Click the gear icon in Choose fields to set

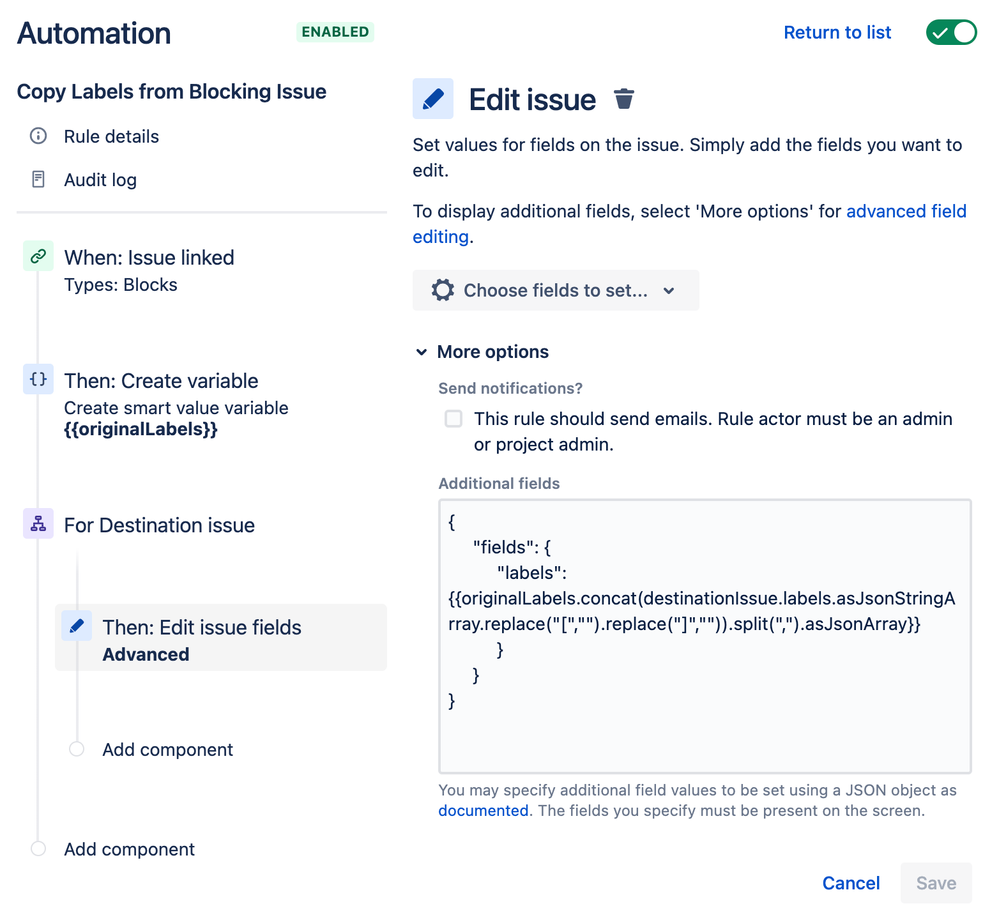click(443, 290)
